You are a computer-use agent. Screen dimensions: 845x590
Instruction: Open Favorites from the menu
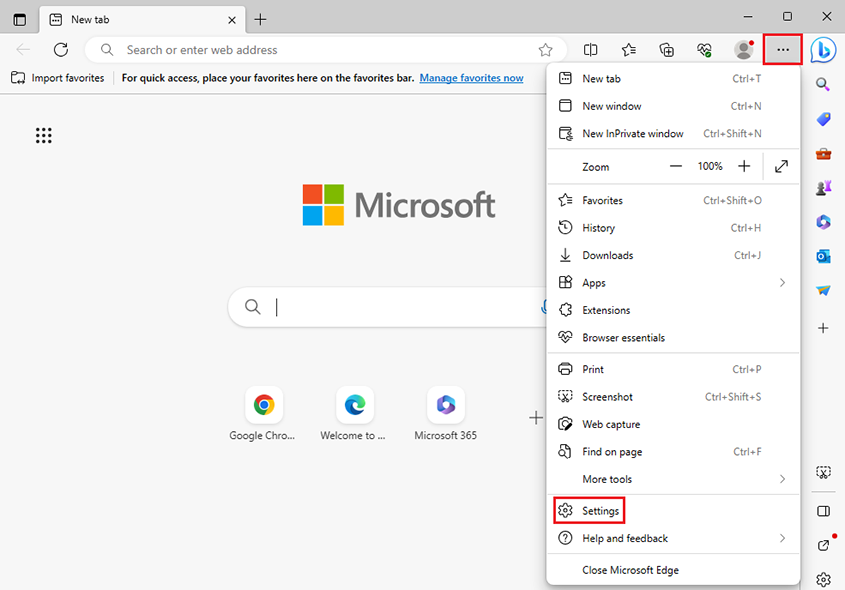[673, 200]
